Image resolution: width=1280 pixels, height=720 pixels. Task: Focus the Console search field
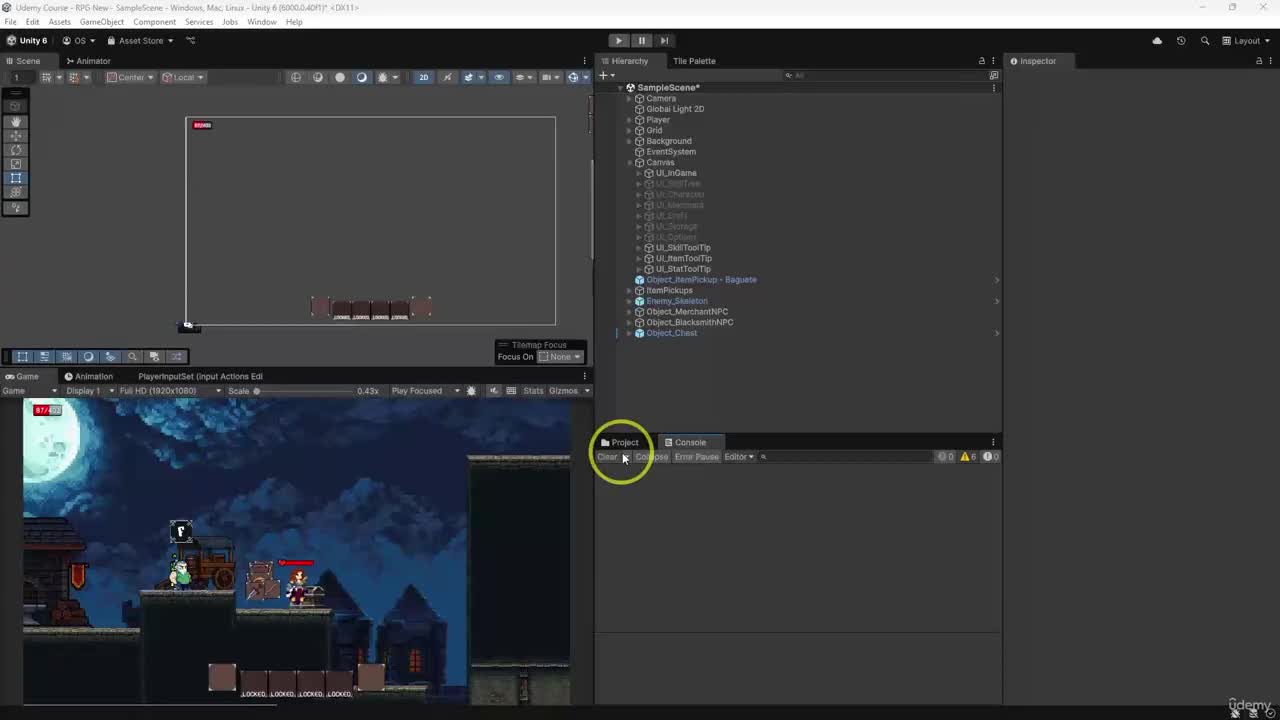(x=845, y=457)
